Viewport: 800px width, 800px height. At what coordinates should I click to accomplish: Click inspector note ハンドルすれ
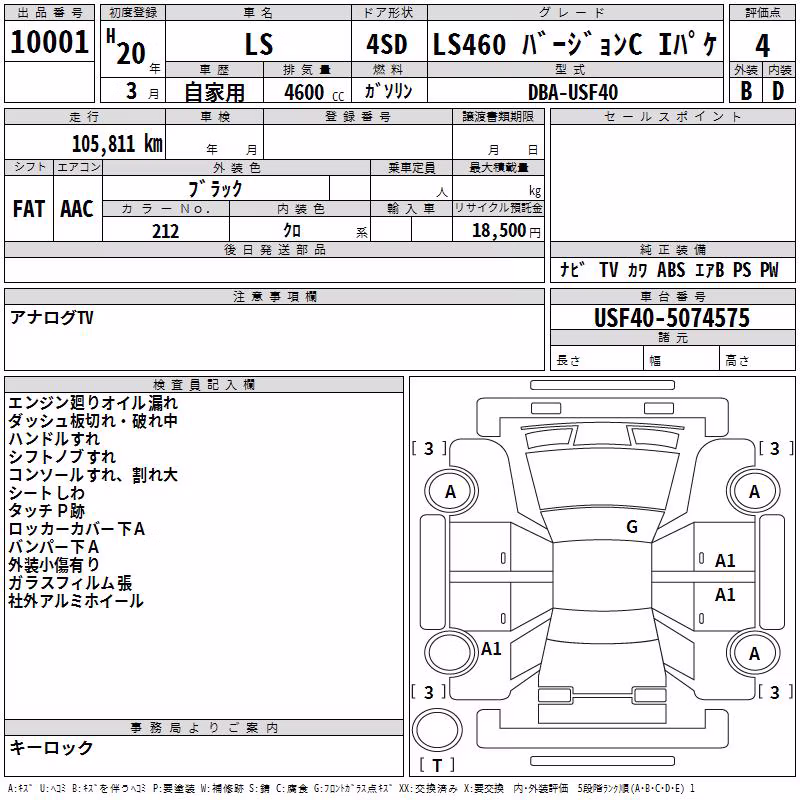pyautogui.click(x=54, y=439)
